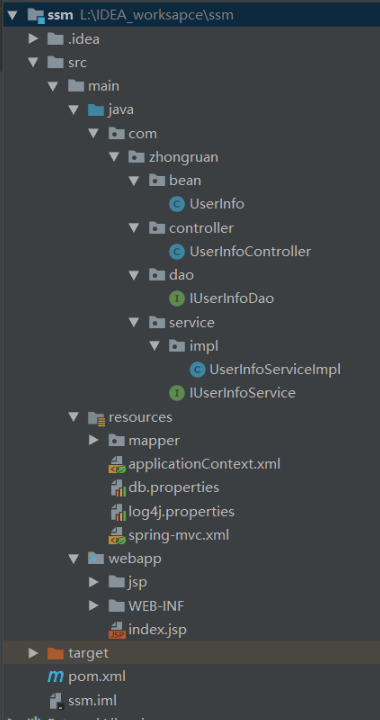Click the spring-mvc.xml Spring config icon
The width and height of the screenshot is (380, 720).
[x=117, y=535]
